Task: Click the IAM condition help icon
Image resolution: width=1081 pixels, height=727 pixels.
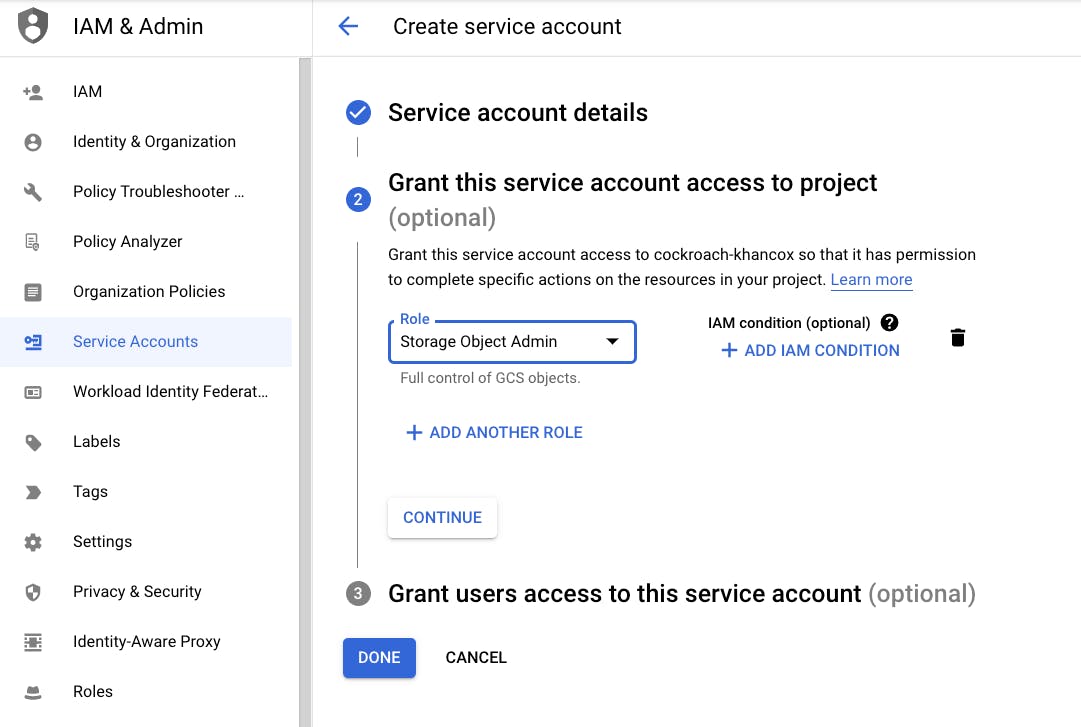Action: (888, 322)
